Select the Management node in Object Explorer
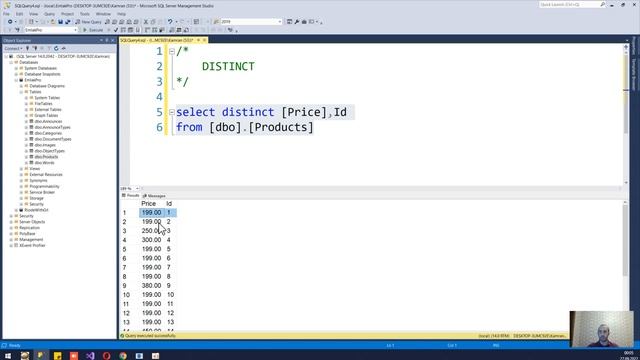640x360 pixels. click(x=31, y=240)
